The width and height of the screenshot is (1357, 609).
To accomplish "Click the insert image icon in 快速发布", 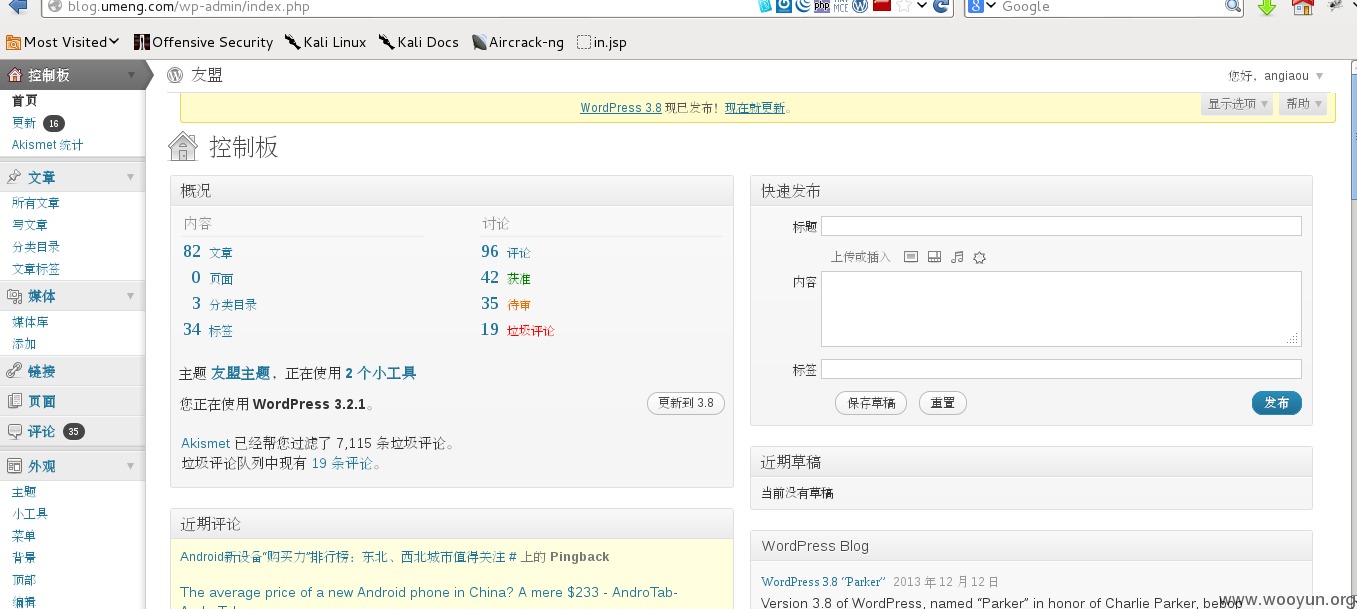I will 910,257.
